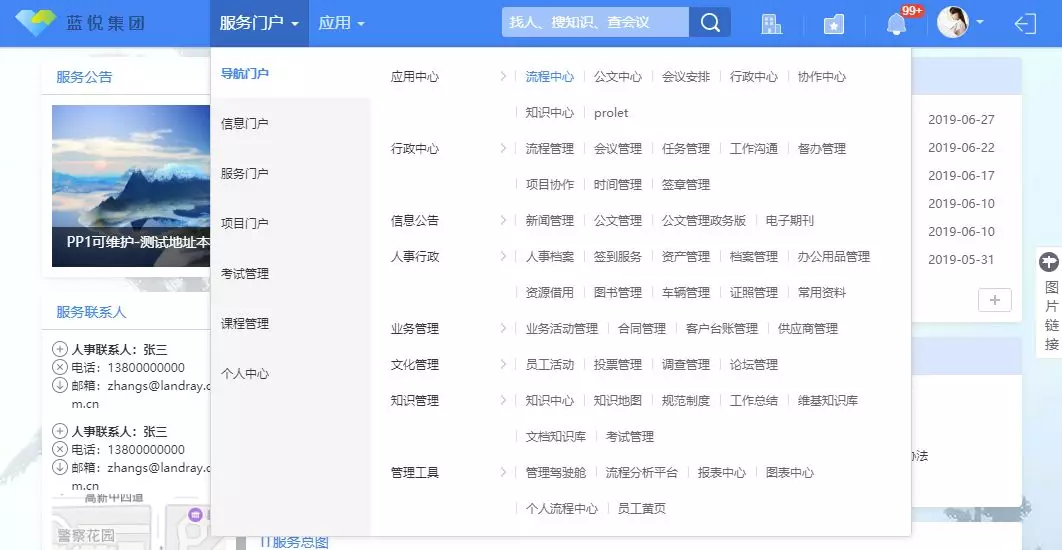Expand the 管理工具 chevron arrow
This screenshot has width=1062, height=550.
click(503, 471)
